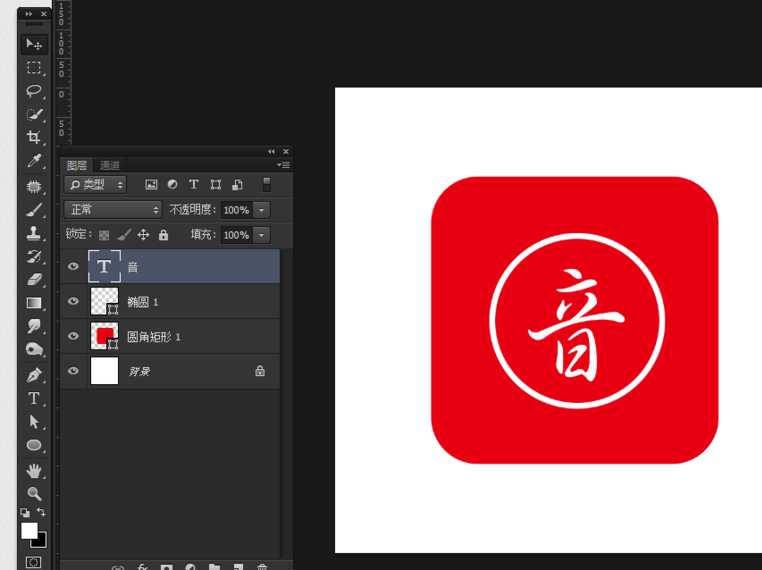Toggle Quick Mask mode icon
This screenshot has height=570, width=762.
click(33, 562)
